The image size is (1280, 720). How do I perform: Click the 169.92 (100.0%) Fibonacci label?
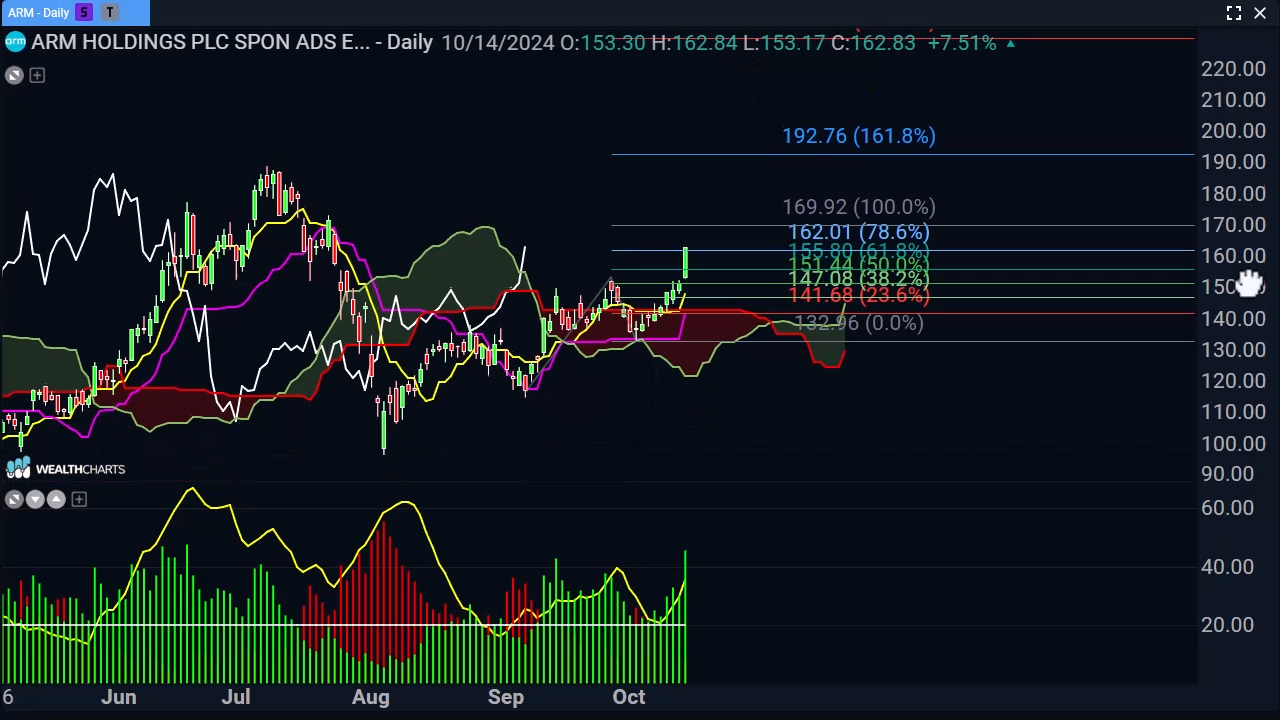(x=859, y=207)
